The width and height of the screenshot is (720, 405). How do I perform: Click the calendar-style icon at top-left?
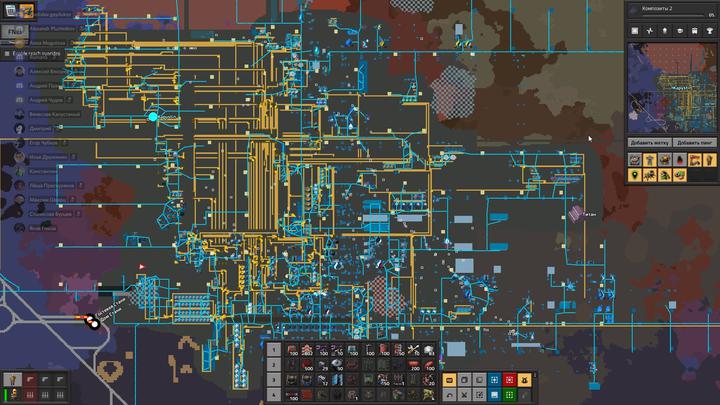(x=11, y=10)
